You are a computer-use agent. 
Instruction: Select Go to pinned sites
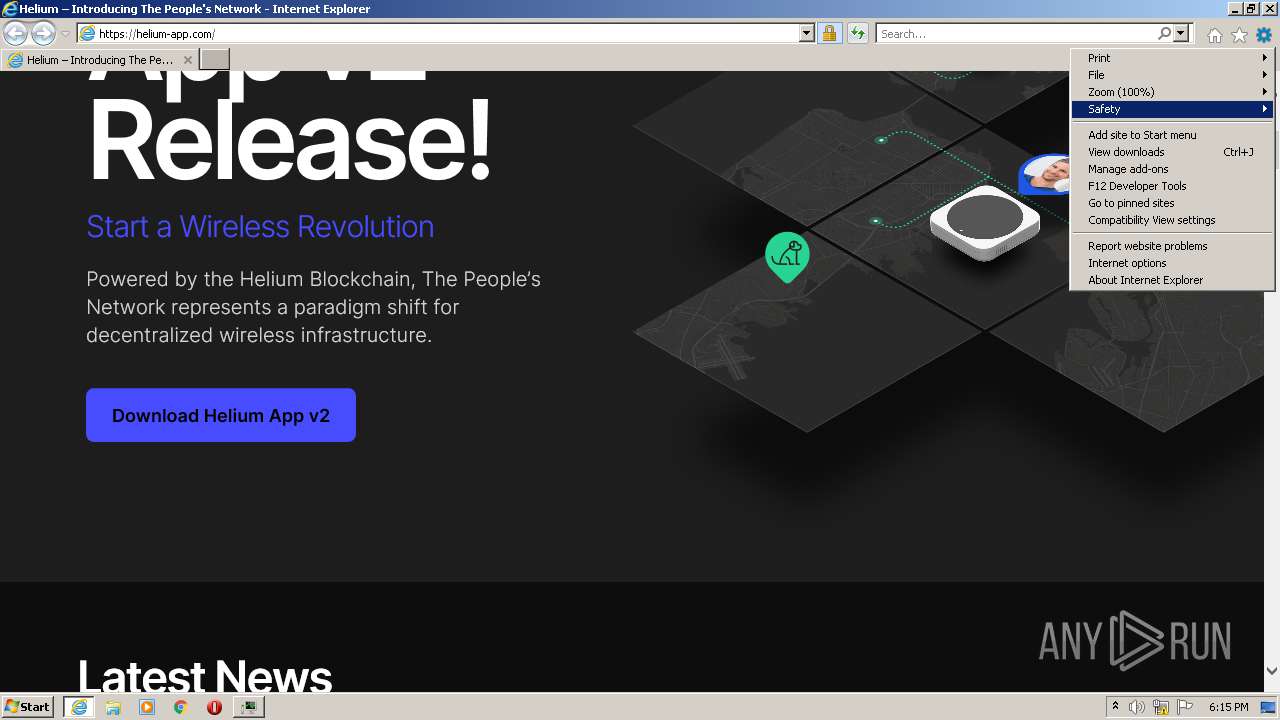click(1172, 203)
